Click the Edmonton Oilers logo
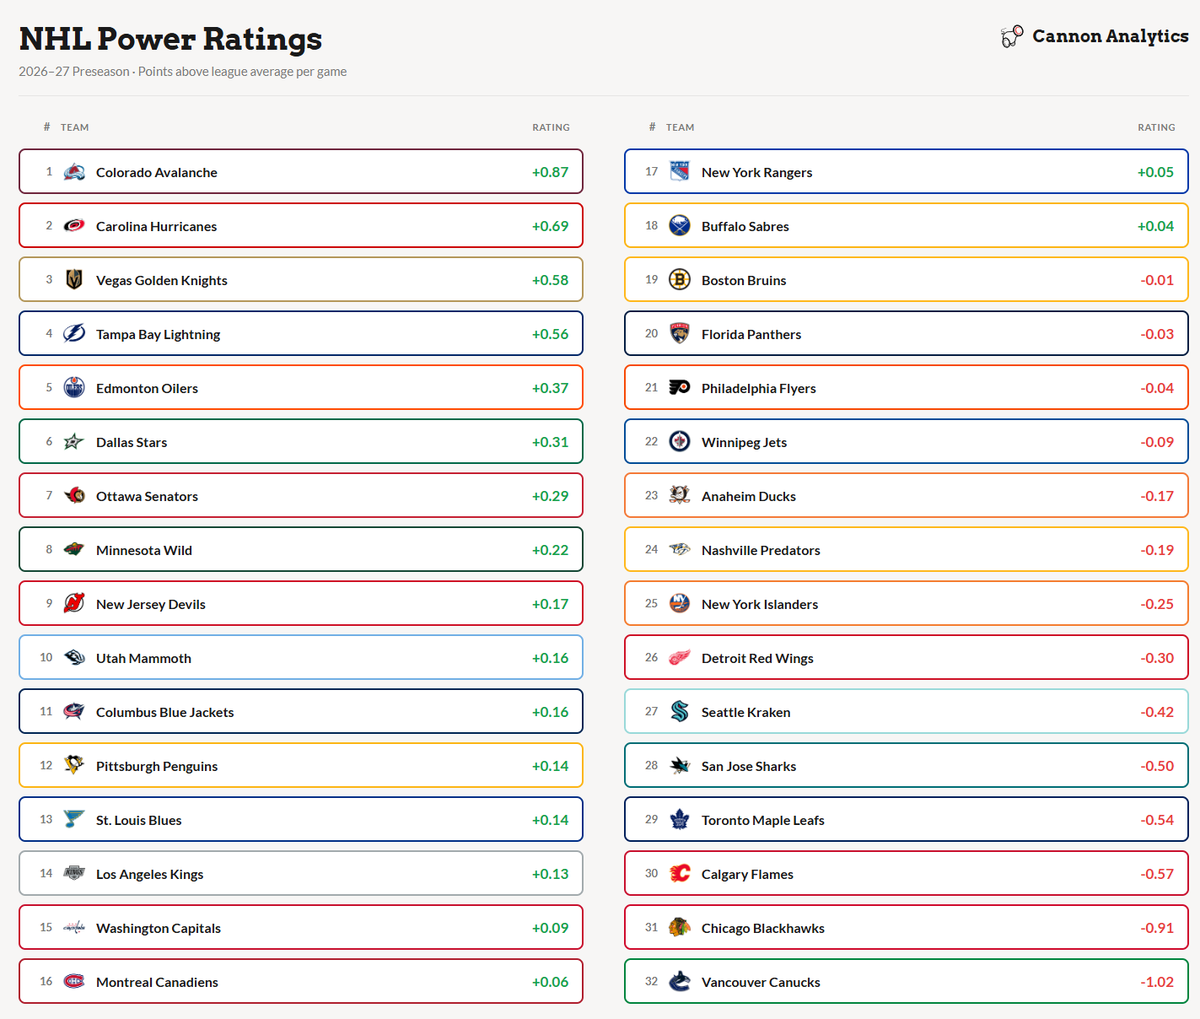This screenshot has width=1200, height=1019. pyautogui.click(x=74, y=388)
